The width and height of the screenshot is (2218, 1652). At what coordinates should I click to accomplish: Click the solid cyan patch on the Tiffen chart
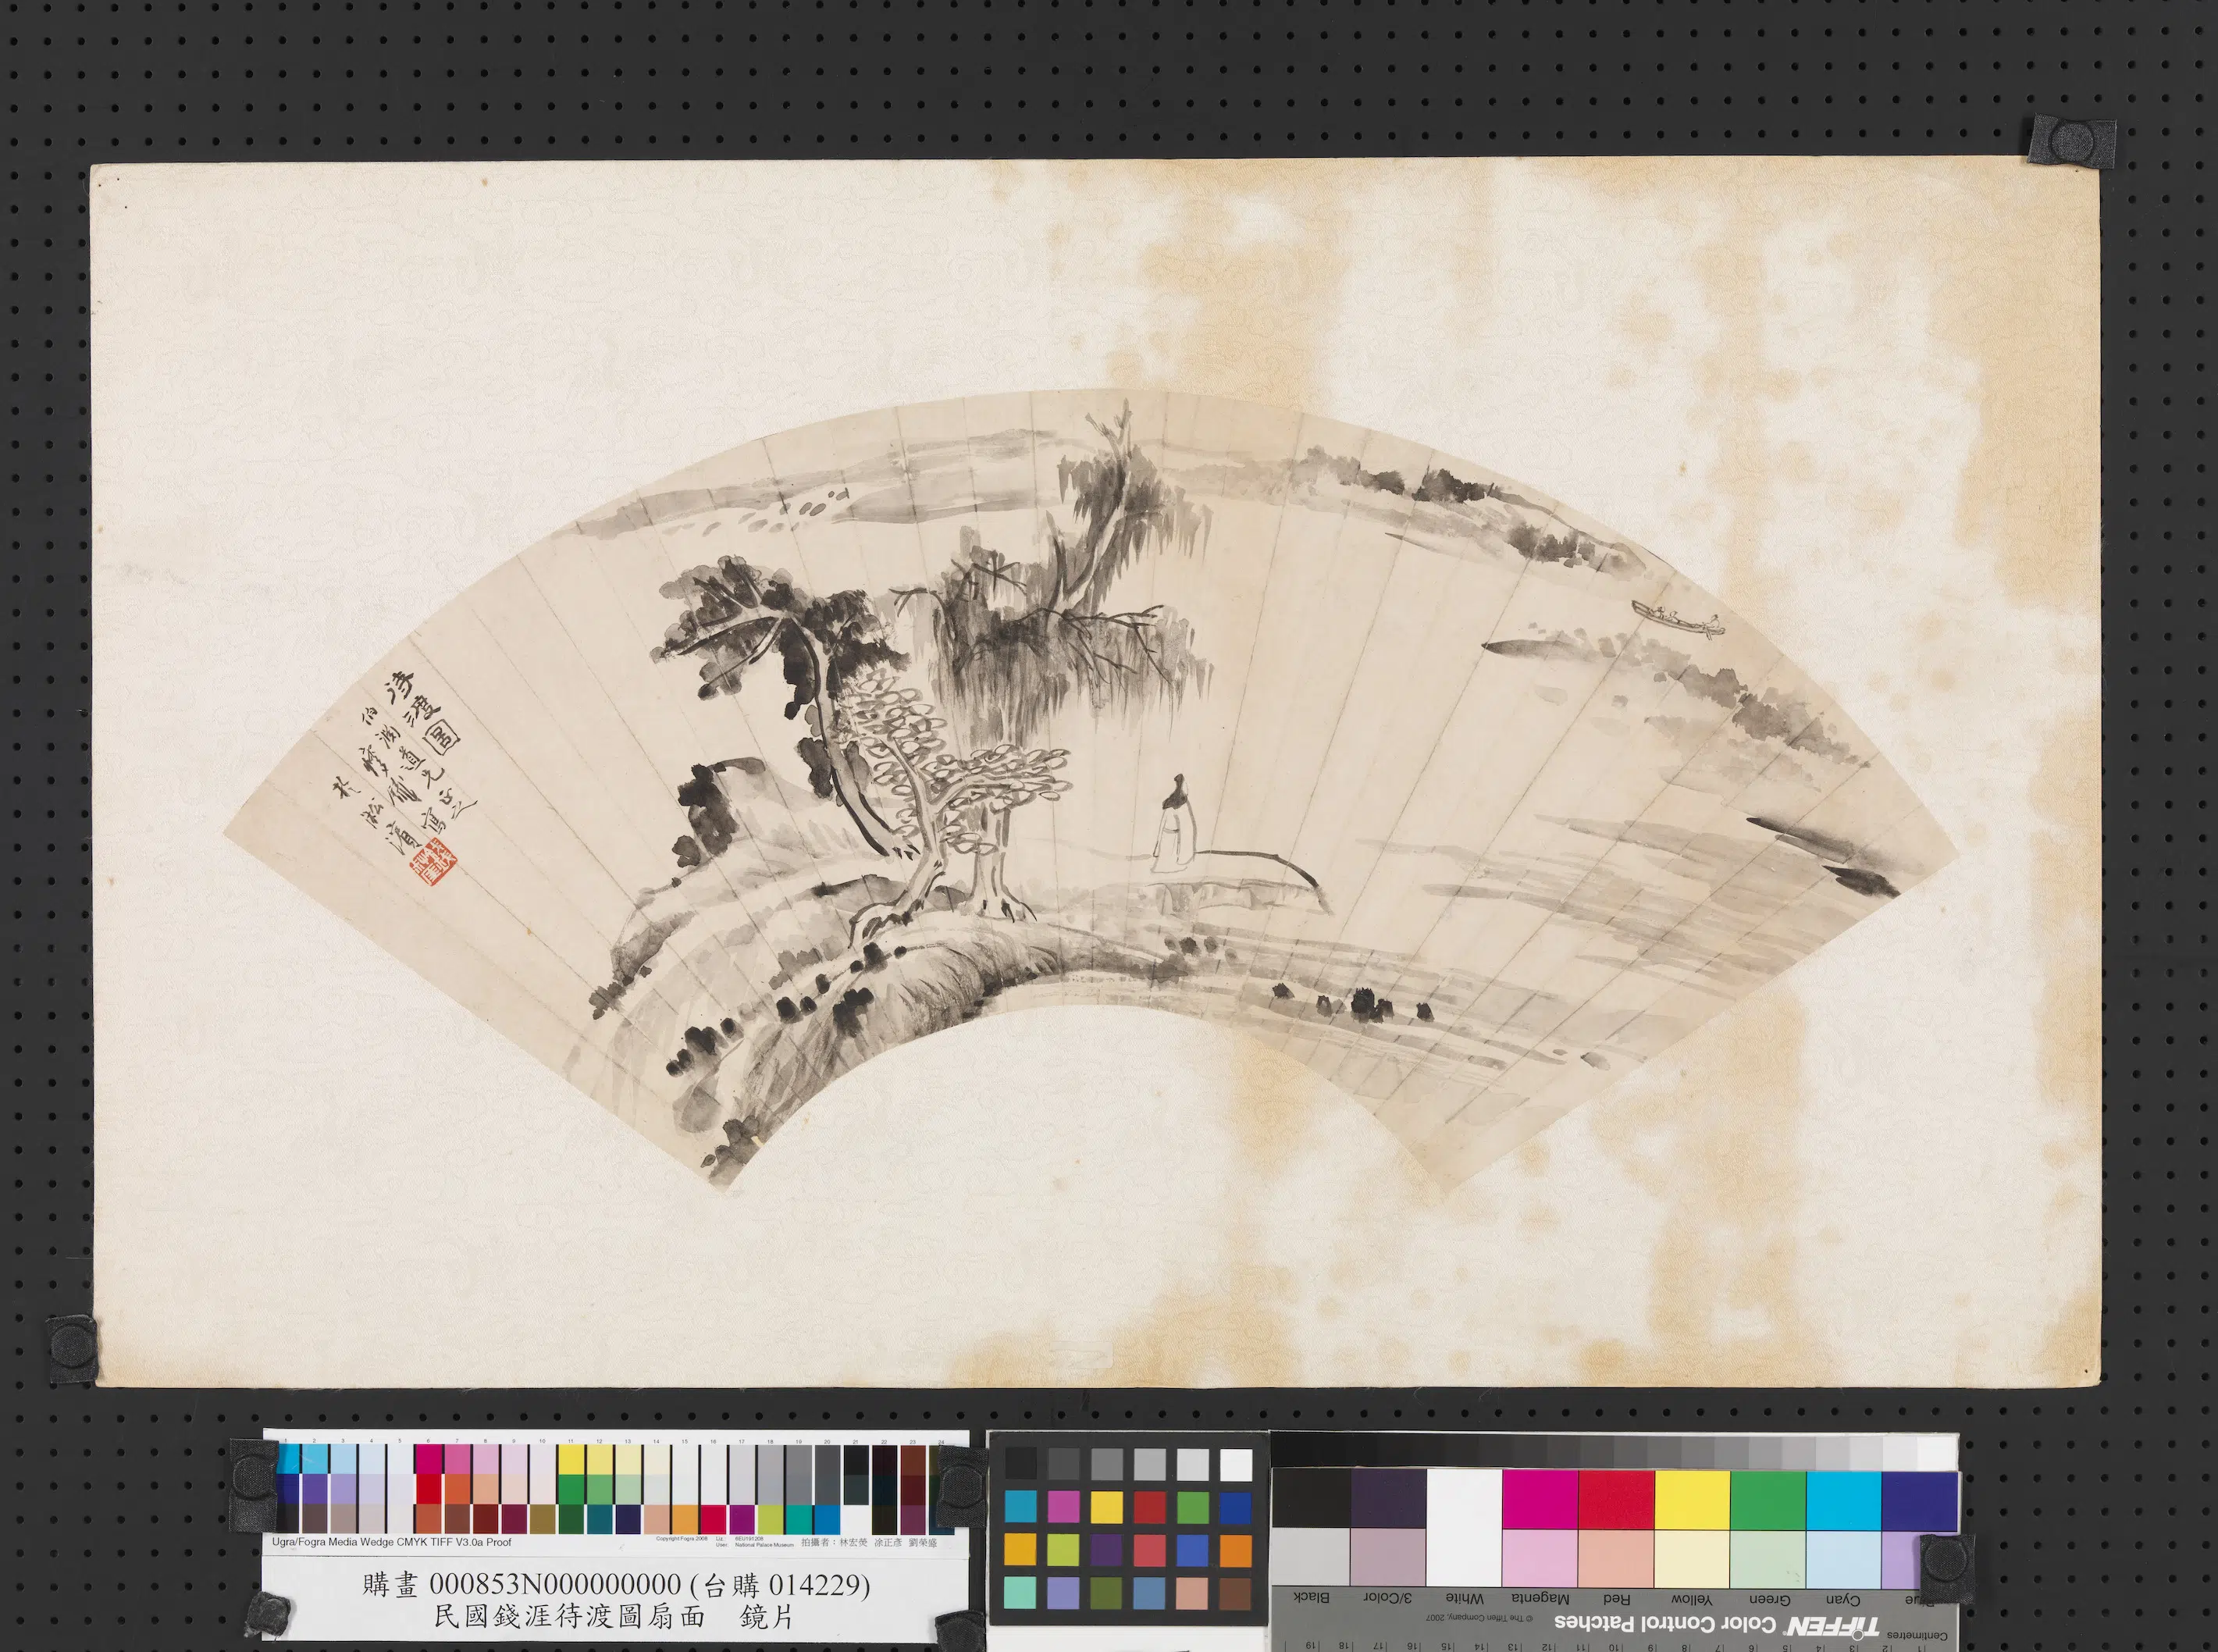pos(1844,1501)
